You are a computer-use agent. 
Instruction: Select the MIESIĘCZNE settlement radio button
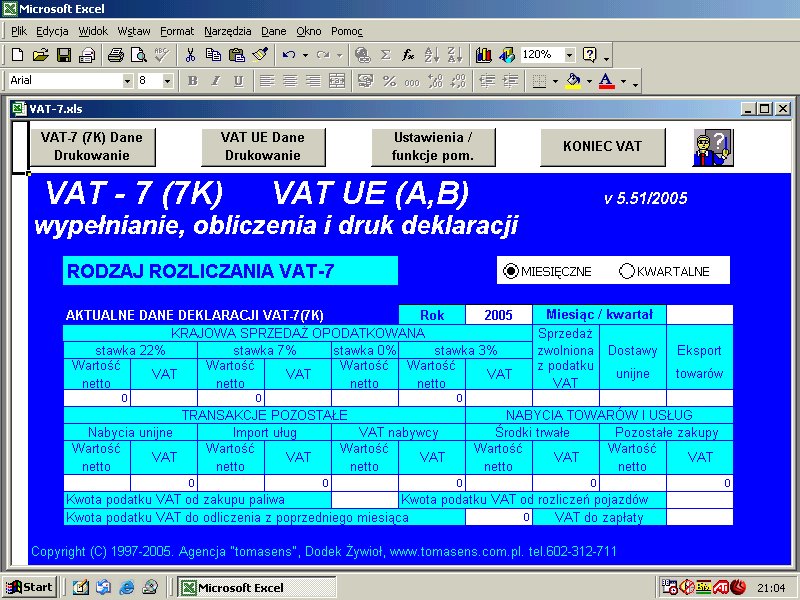[x=510, y=270]
